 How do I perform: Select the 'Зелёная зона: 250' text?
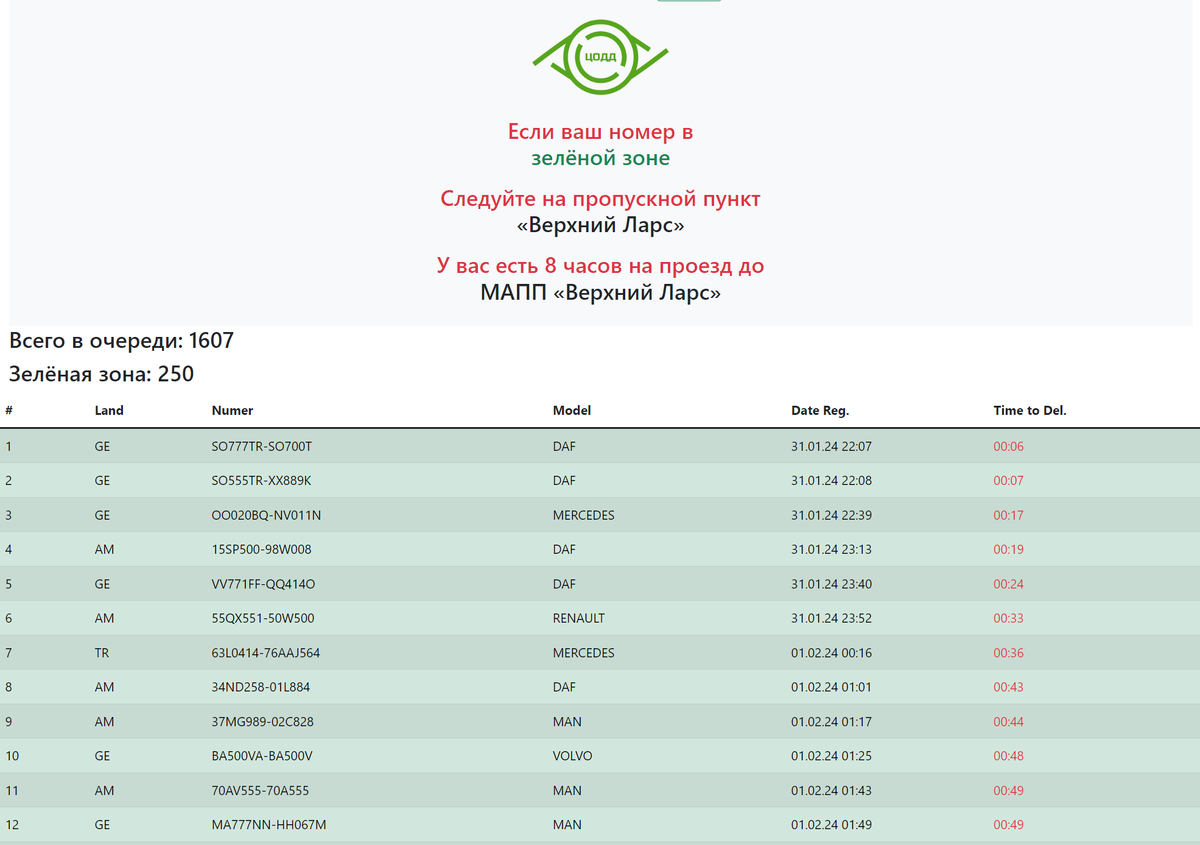pos(101,375)
